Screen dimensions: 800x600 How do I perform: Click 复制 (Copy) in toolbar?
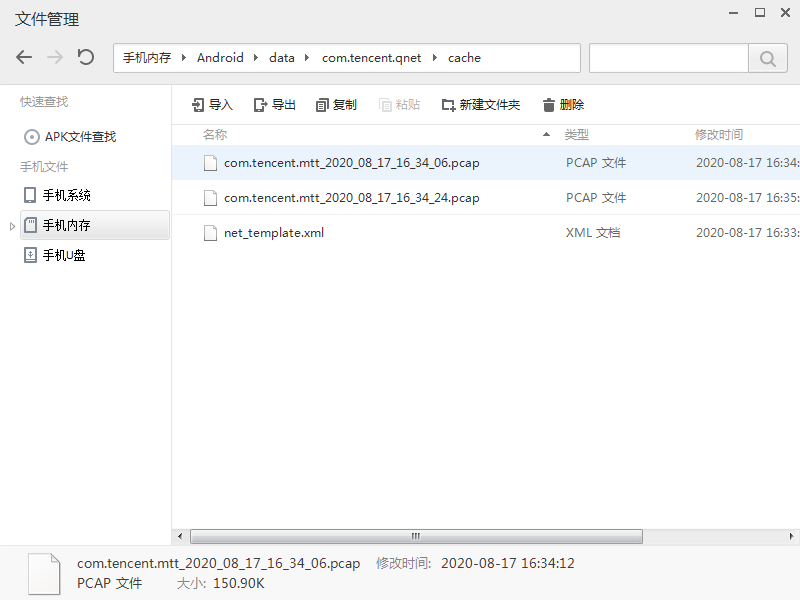click(x=336, y=105)
